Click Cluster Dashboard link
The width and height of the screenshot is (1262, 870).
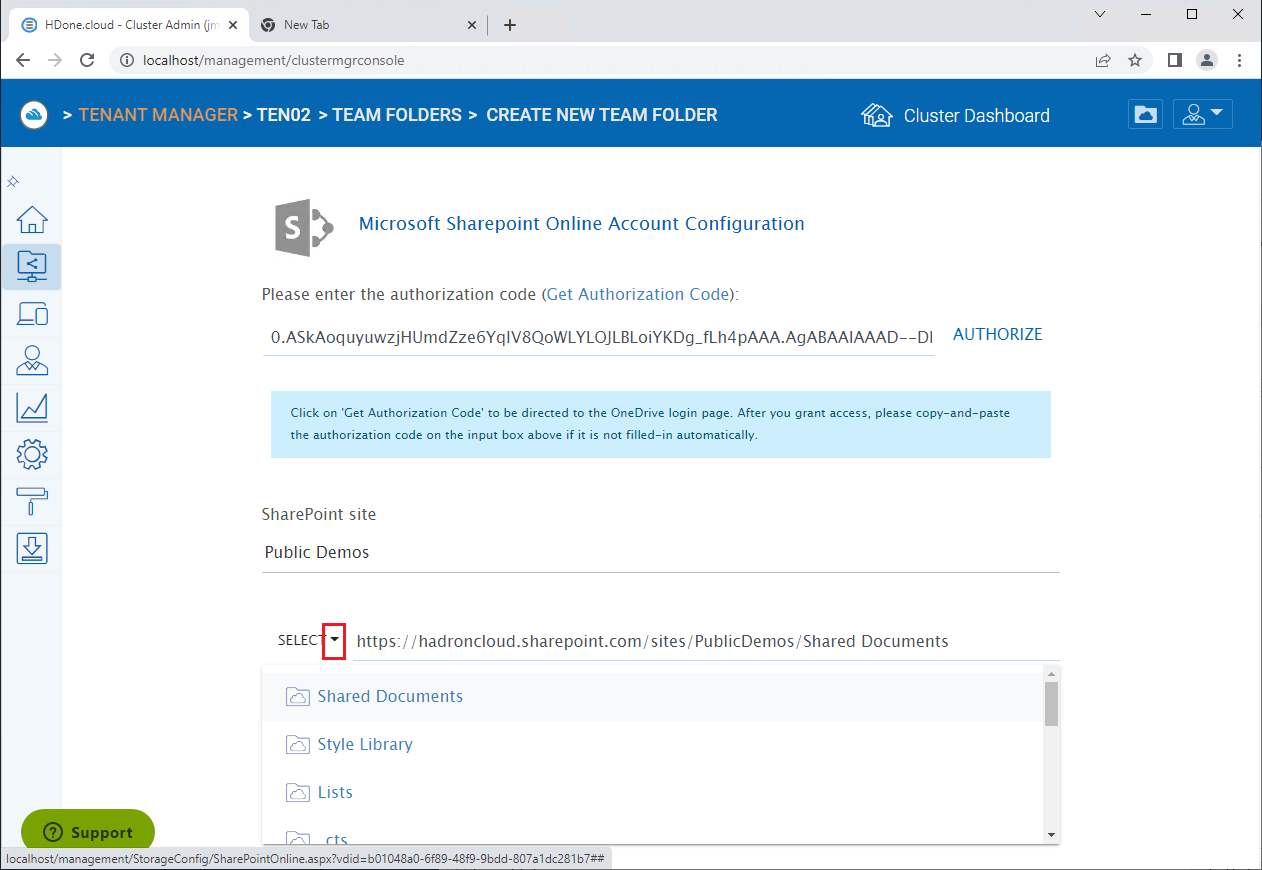pos(976,115)
